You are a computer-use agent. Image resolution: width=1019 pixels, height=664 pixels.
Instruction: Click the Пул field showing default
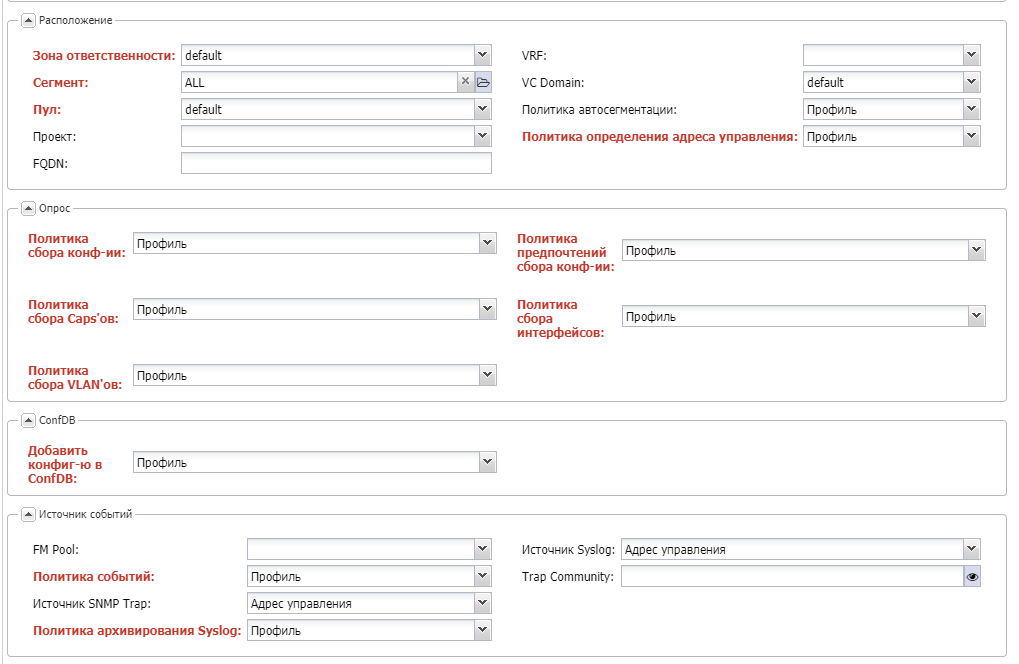coord(328,109)
